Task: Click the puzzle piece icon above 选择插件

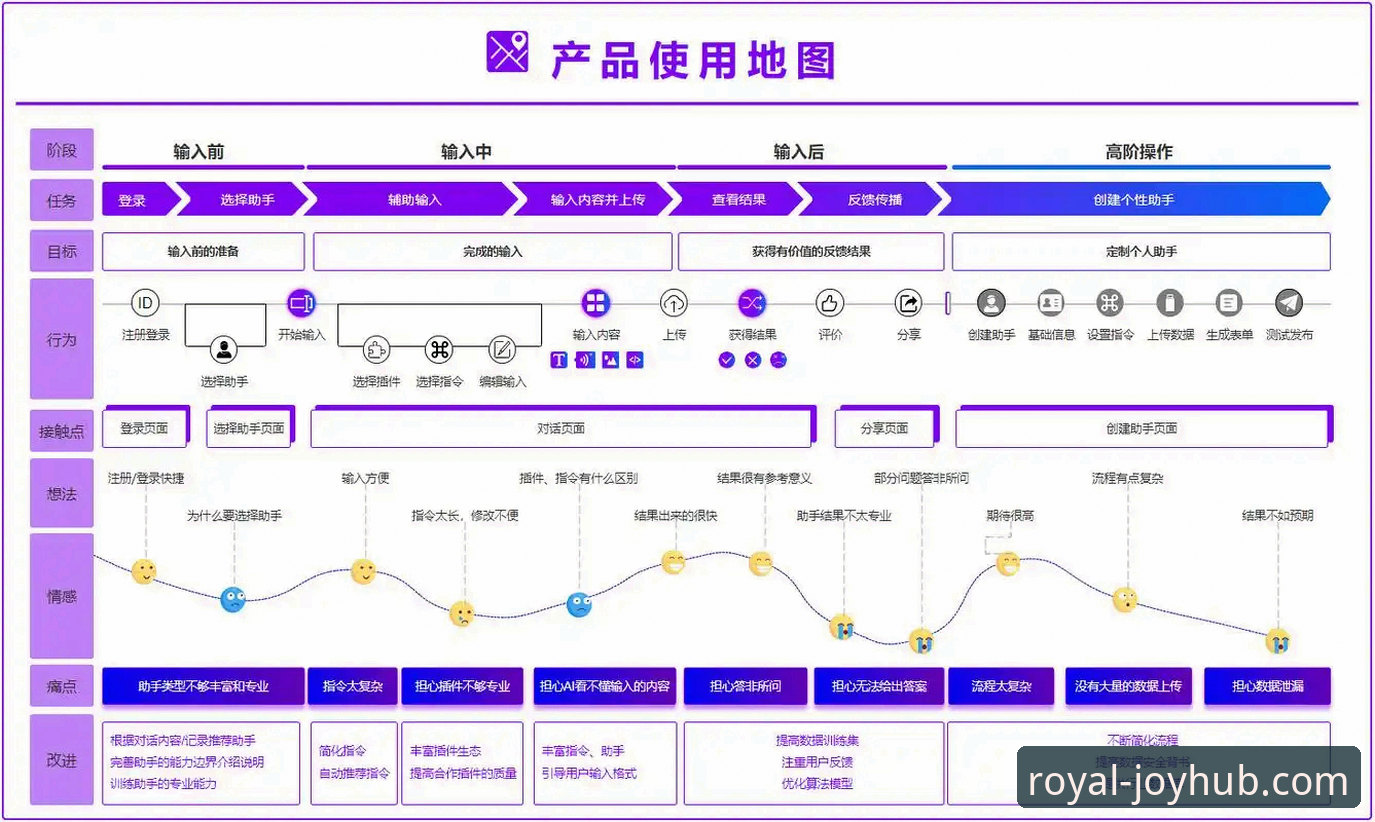Action: click(376, 350)
